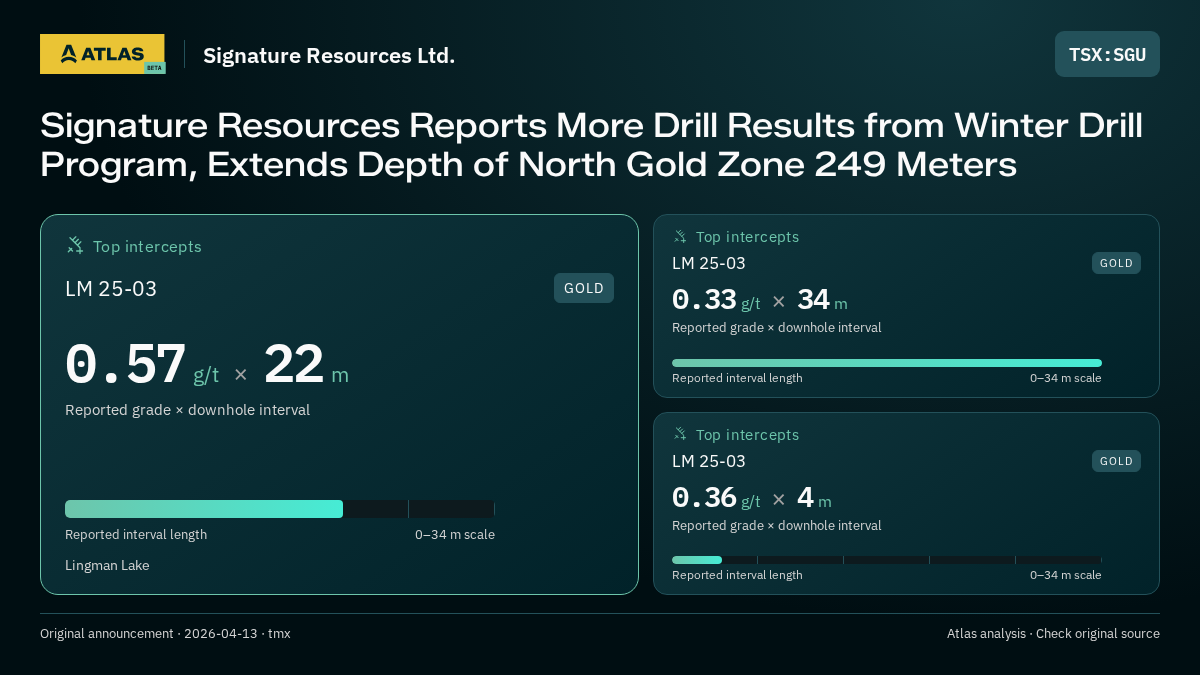
Task: Click the Lingman Lake location label
Action: [x=107, y=565]
